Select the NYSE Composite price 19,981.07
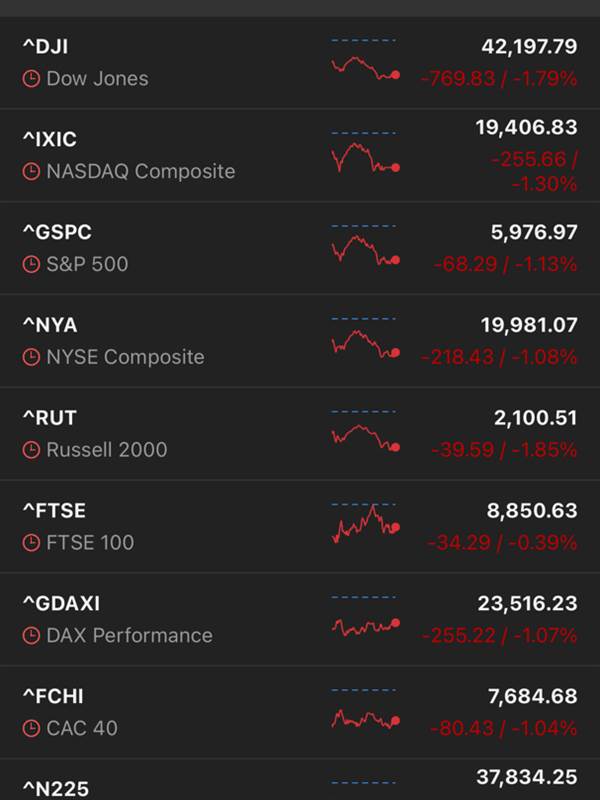Image resolution: width=600 pixels, height=800 pixels. pyautogui.click(x=529, y=325)
